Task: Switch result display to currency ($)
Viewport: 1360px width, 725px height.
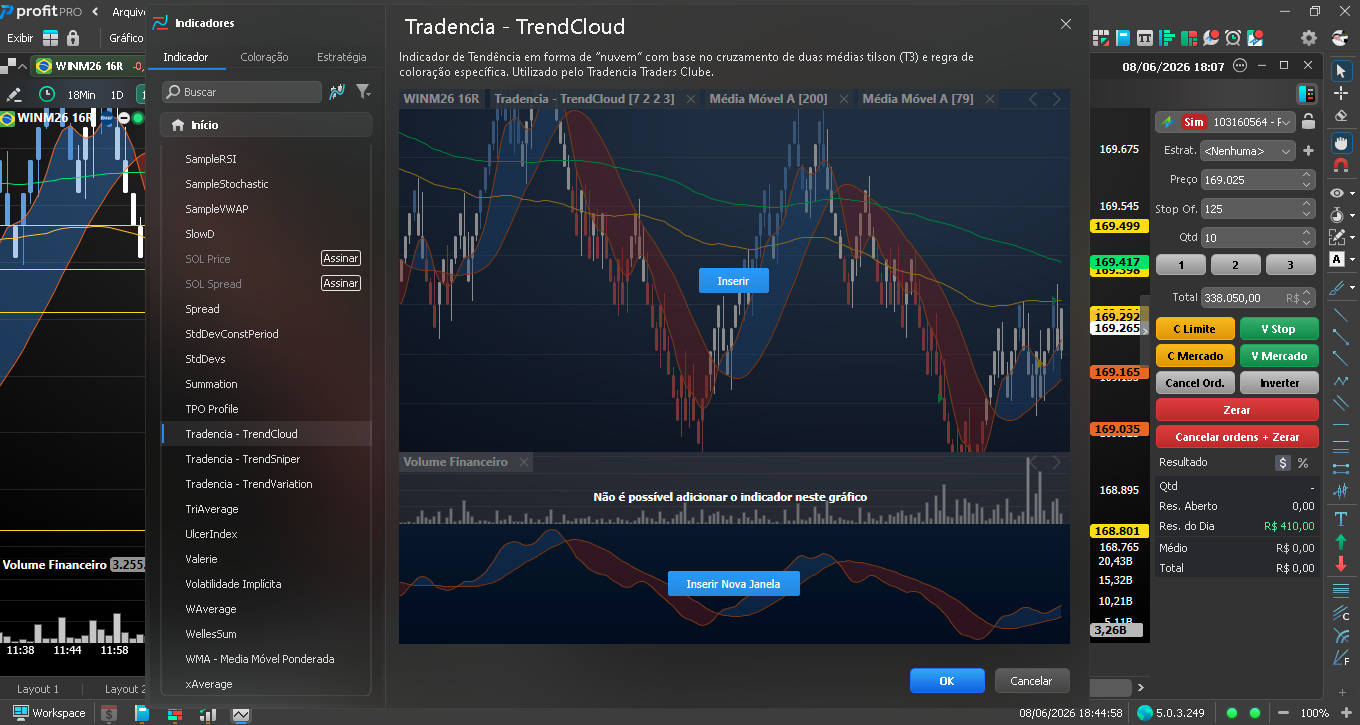Action: (1282, 463)
